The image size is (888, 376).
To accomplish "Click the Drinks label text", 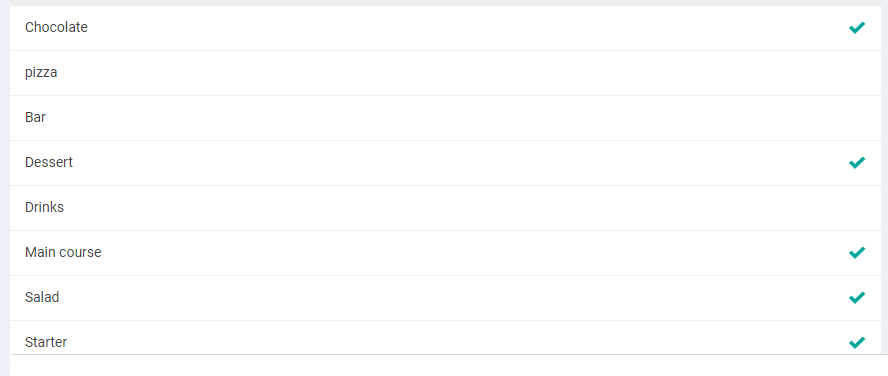I will tap(44, 207).
